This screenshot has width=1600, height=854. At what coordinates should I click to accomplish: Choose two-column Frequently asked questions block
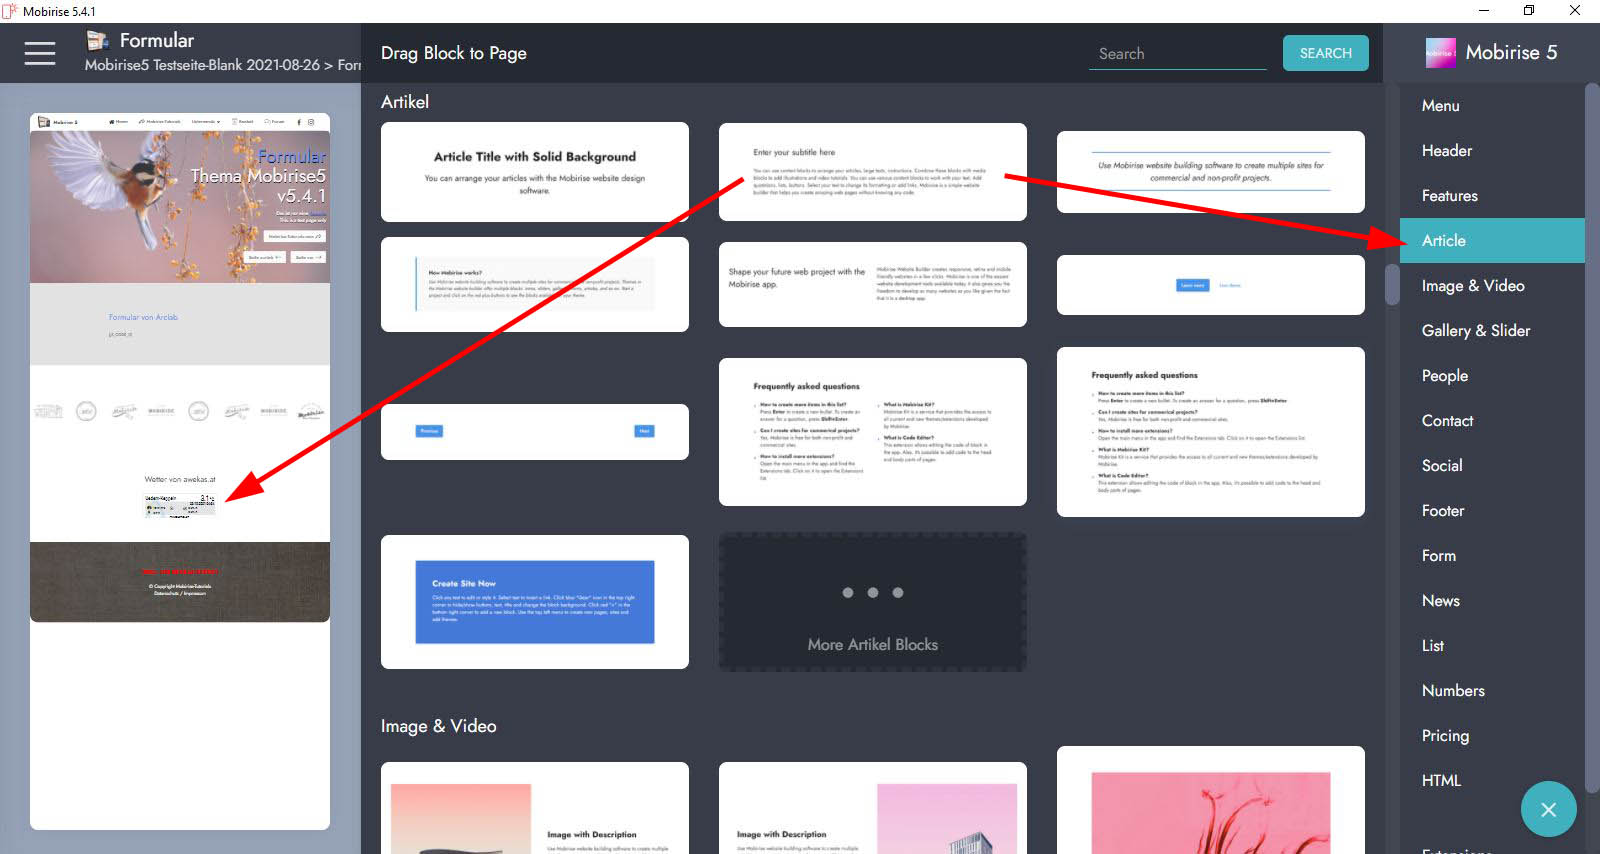pyautogui.click(x=872, y=432)
